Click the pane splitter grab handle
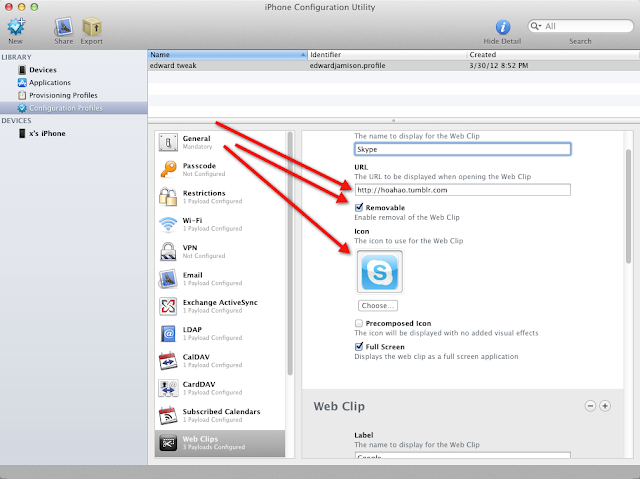This screenshot has height=479, width=640. coord(393,120)
